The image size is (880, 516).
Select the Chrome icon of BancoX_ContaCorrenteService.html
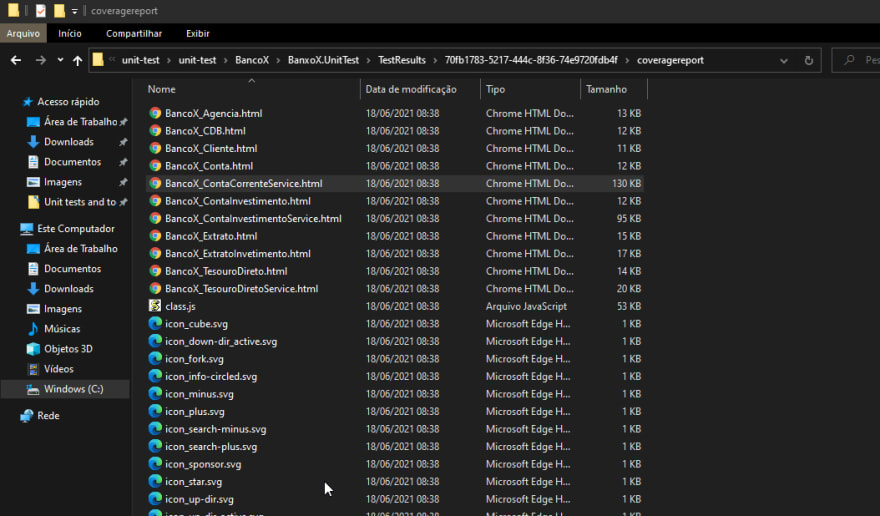[x=155, y=184]
